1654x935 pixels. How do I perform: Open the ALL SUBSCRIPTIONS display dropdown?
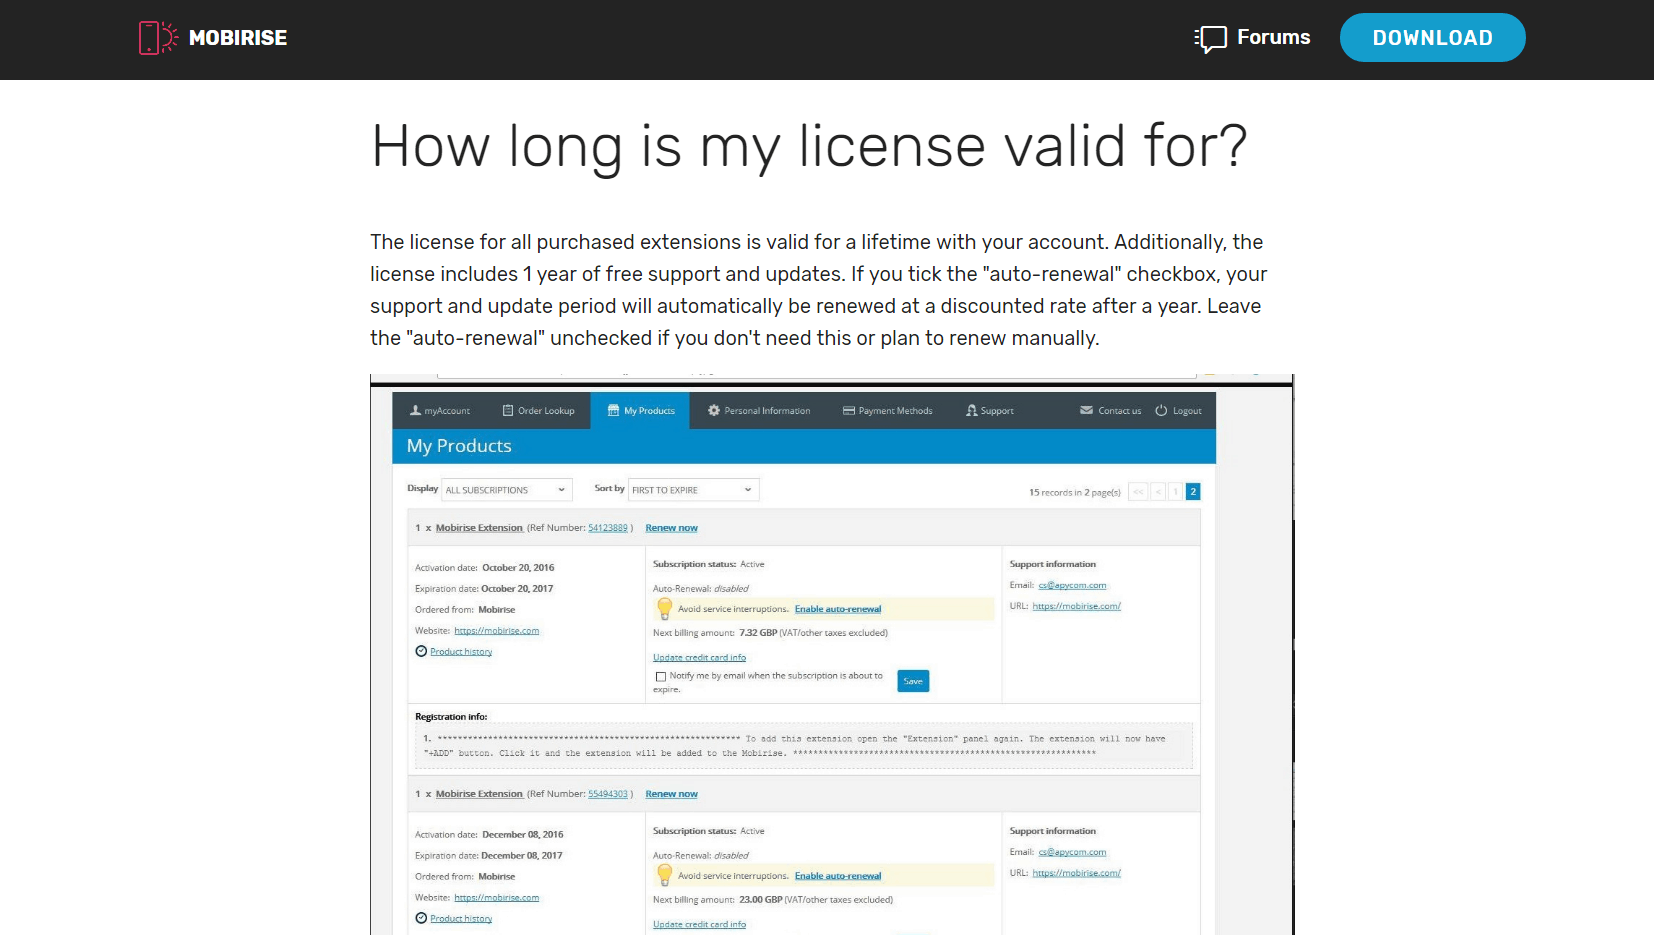(507, 490)
